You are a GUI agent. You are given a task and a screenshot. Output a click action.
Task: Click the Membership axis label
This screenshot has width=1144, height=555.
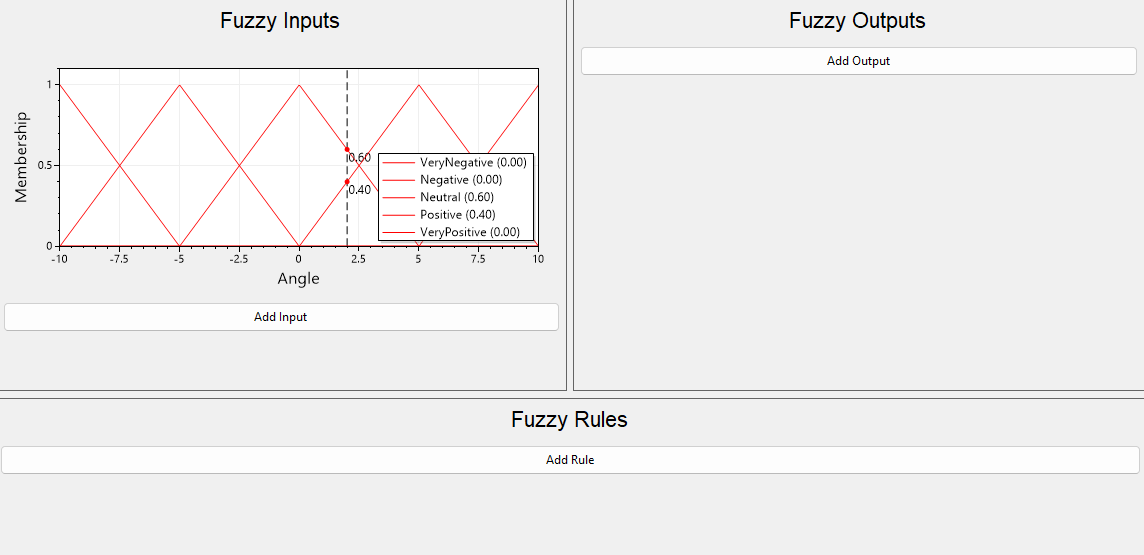(x=21, y=157)
